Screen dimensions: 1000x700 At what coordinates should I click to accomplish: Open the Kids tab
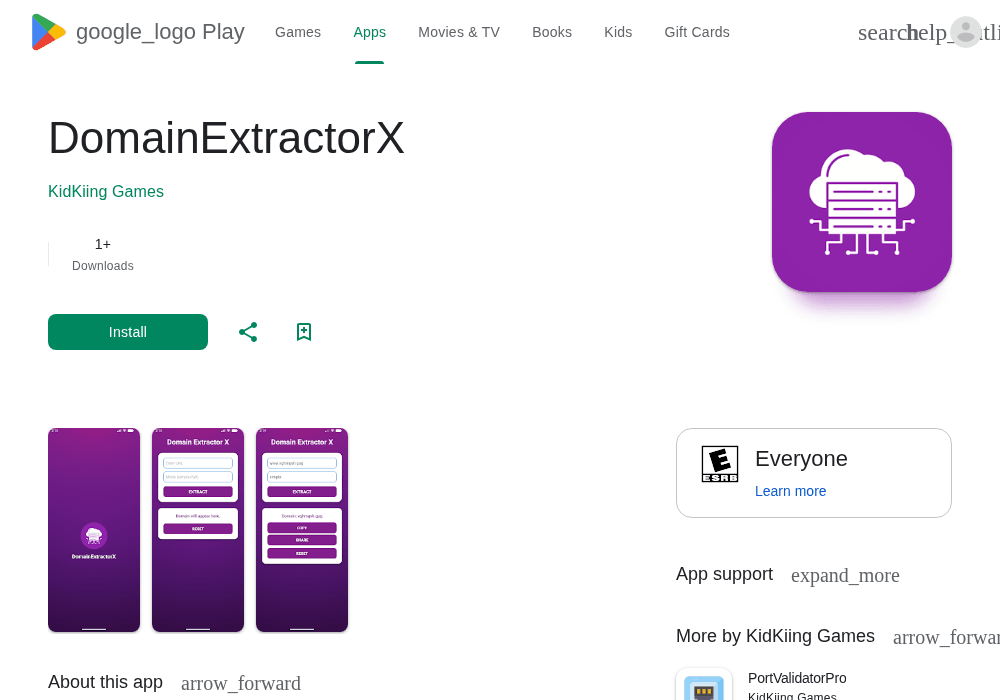pos(618,32)
